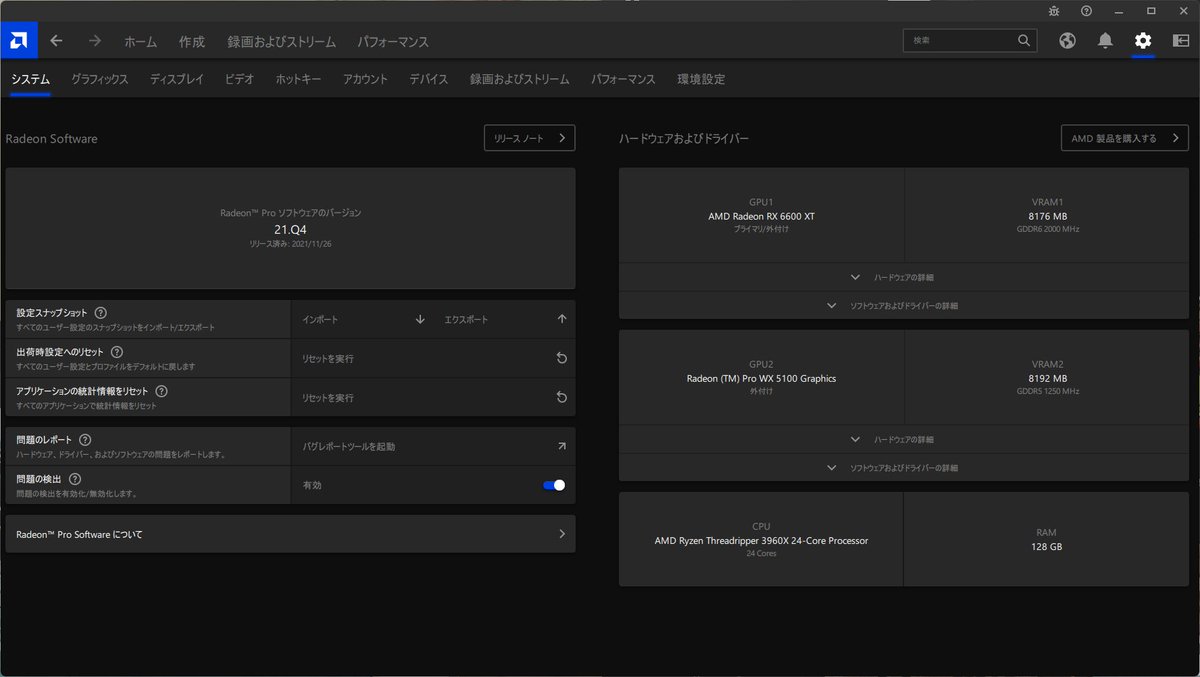
Task: Open the web browser globe icon
Action: click(1068, 41)
